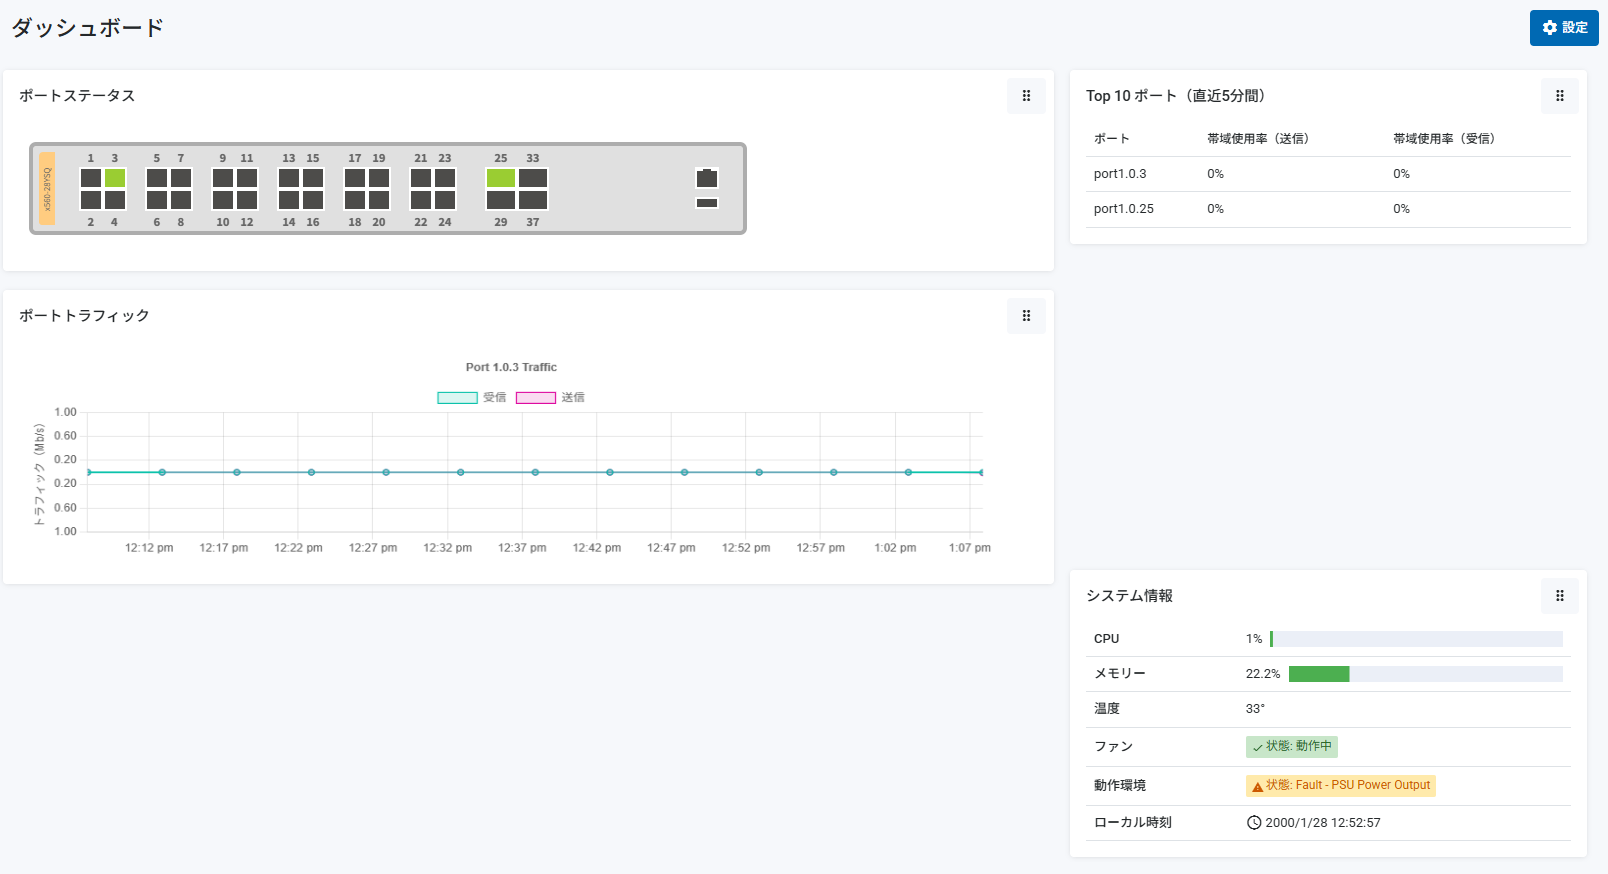Toggle the 送信 legend series in chart
The width and height of the screenshot is (1608, 874).
tap(549, 398)
